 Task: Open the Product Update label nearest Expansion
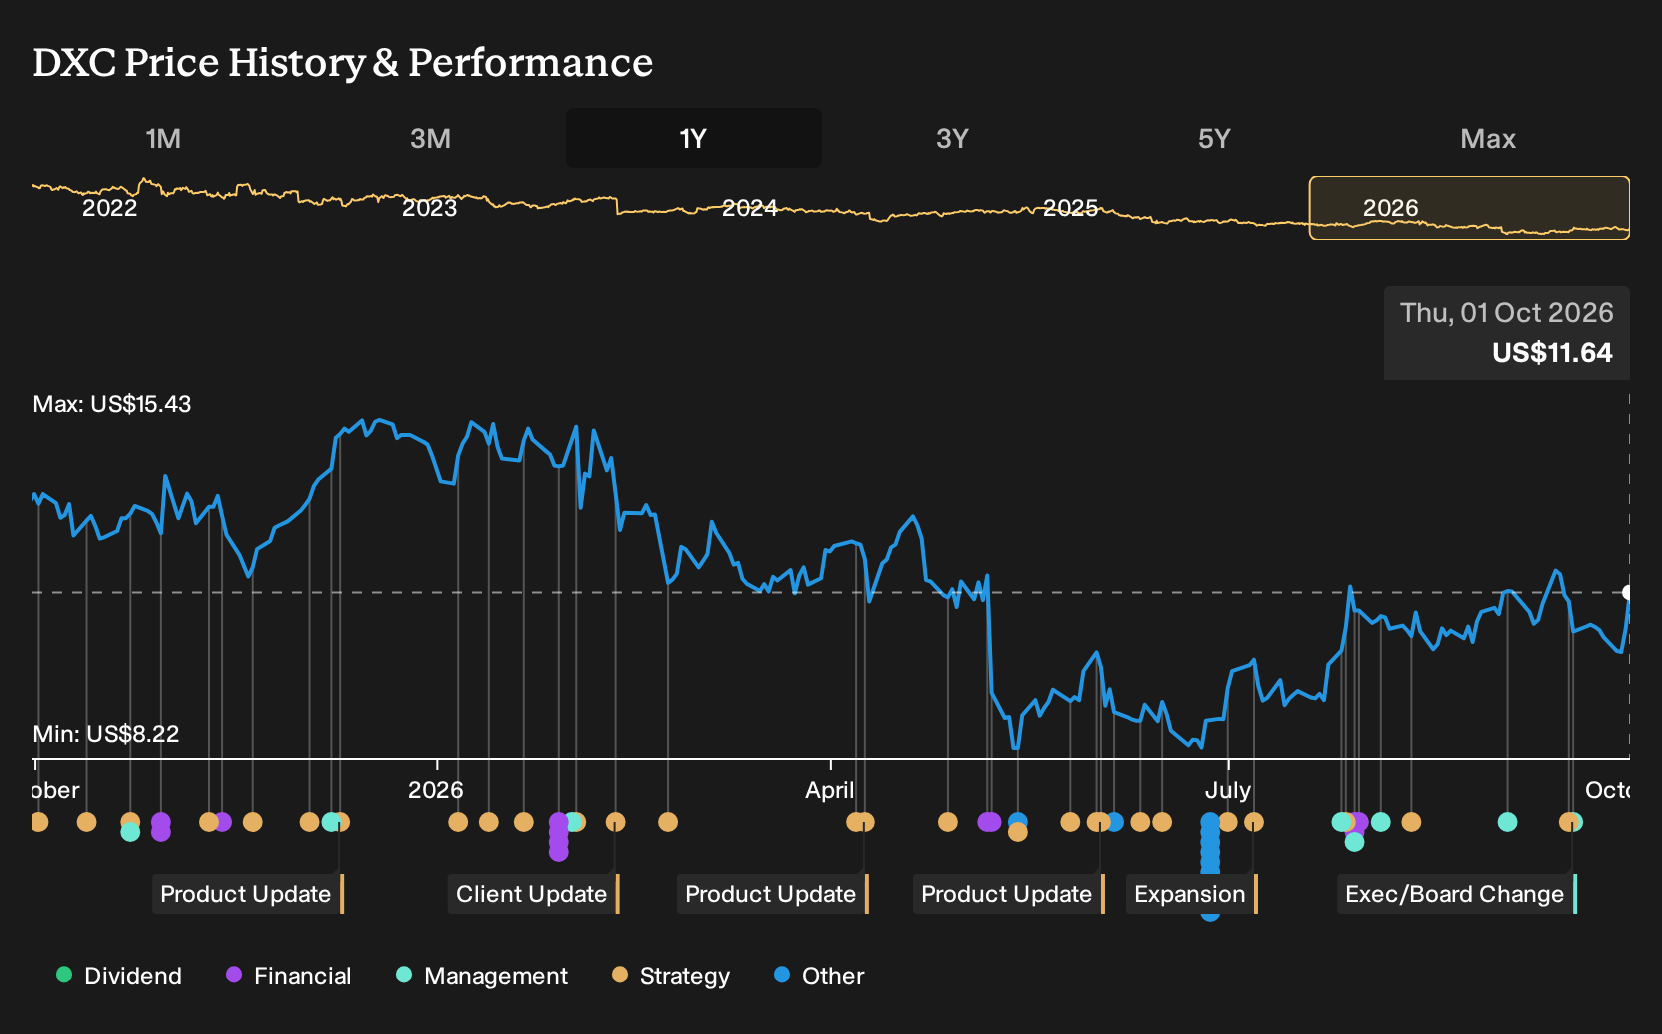[x=1009, y=894]
